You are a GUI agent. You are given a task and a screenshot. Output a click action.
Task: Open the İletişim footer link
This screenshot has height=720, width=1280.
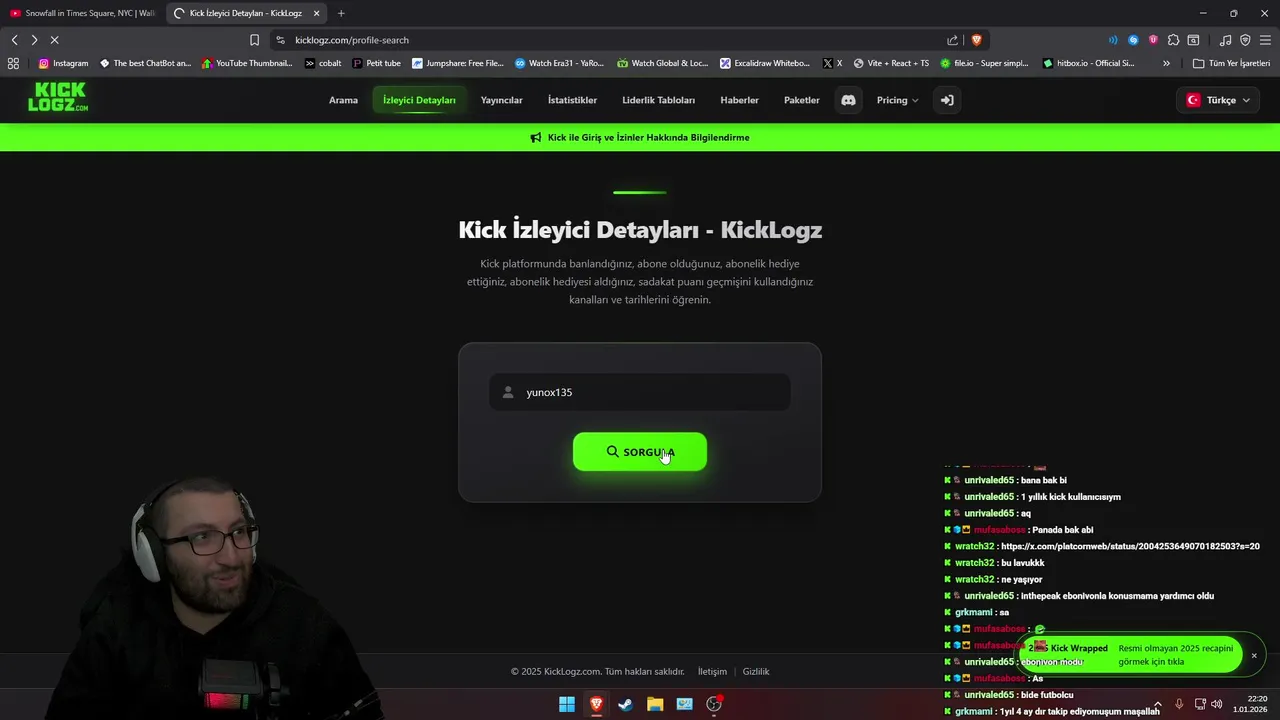tap(712, 672)
